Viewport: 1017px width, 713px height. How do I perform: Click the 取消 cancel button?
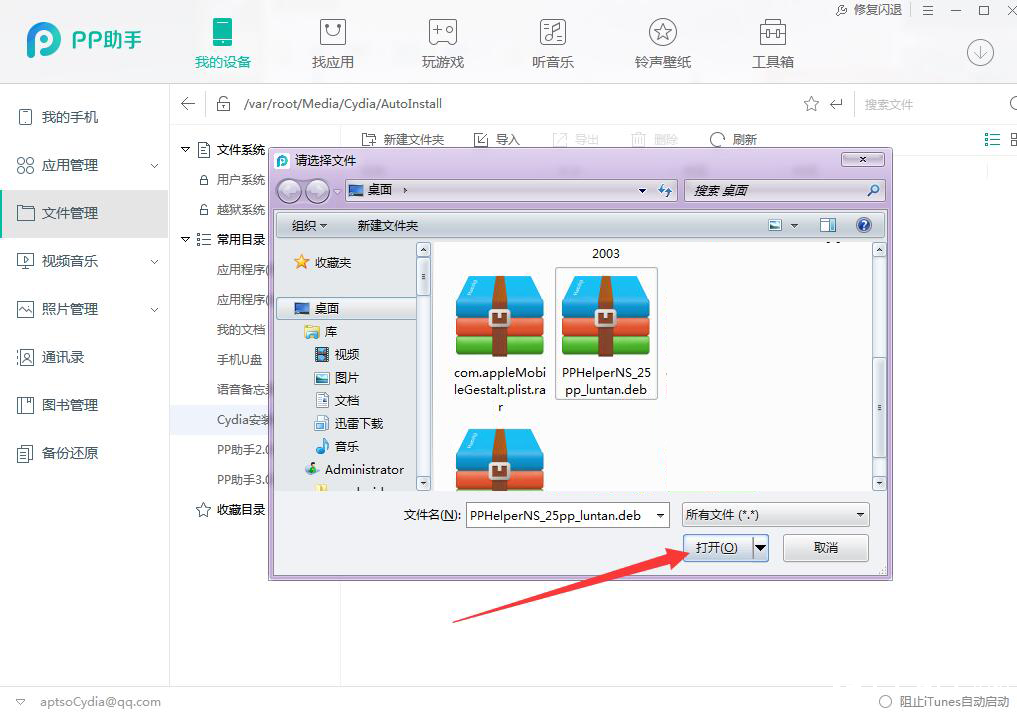[826, 548]
